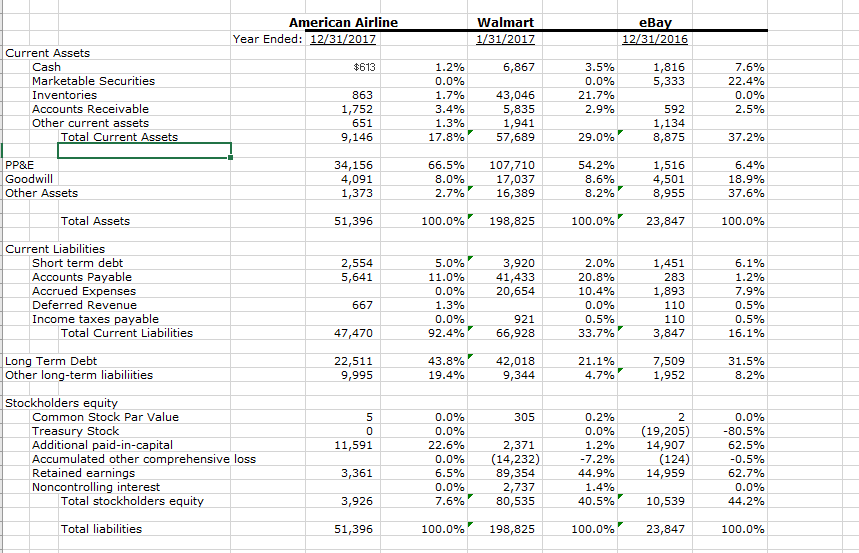Select the Current Liabilities heading
859x553 pixels.
click(55, 249)
